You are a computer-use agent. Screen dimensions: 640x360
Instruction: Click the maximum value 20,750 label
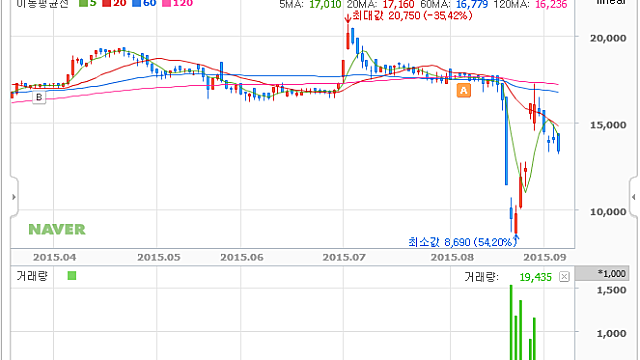pos(412,16)
